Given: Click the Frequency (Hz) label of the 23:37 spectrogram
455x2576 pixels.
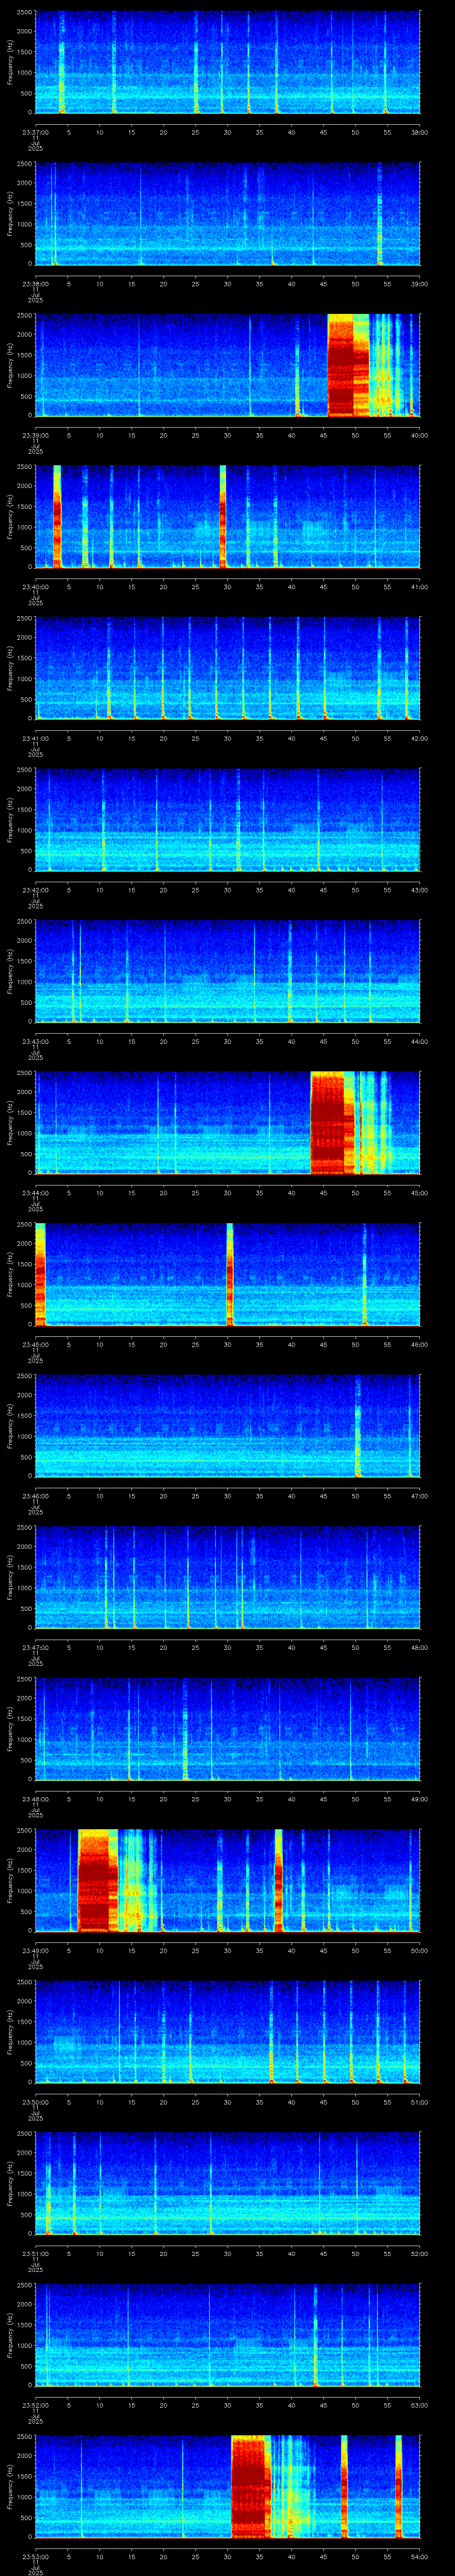Looking at the screenshot, I should (x=10, y=62).
